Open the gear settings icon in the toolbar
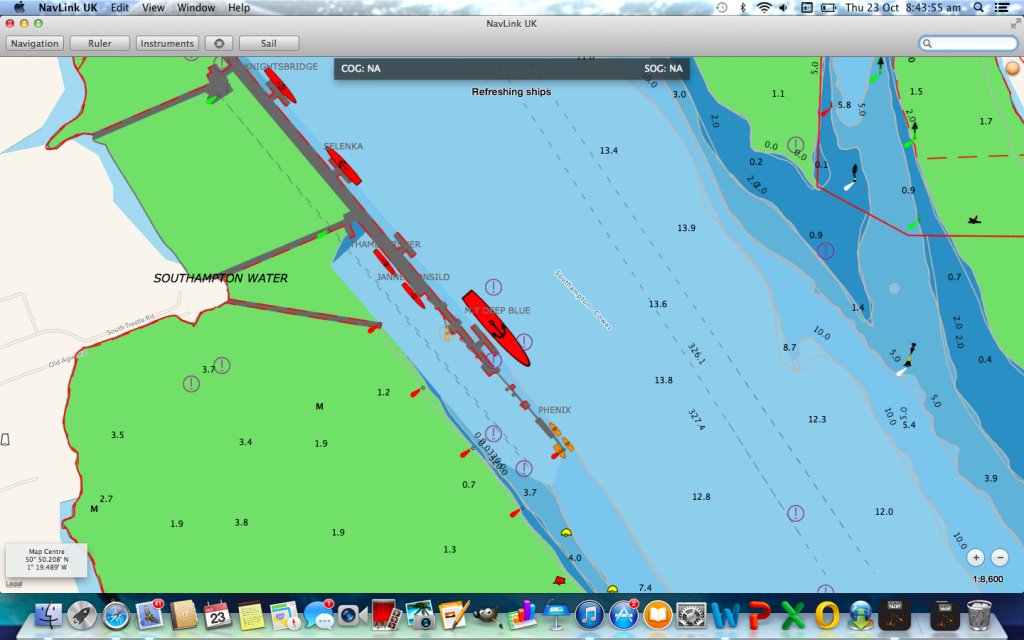 pyautogui.click(x=218, y=43)
